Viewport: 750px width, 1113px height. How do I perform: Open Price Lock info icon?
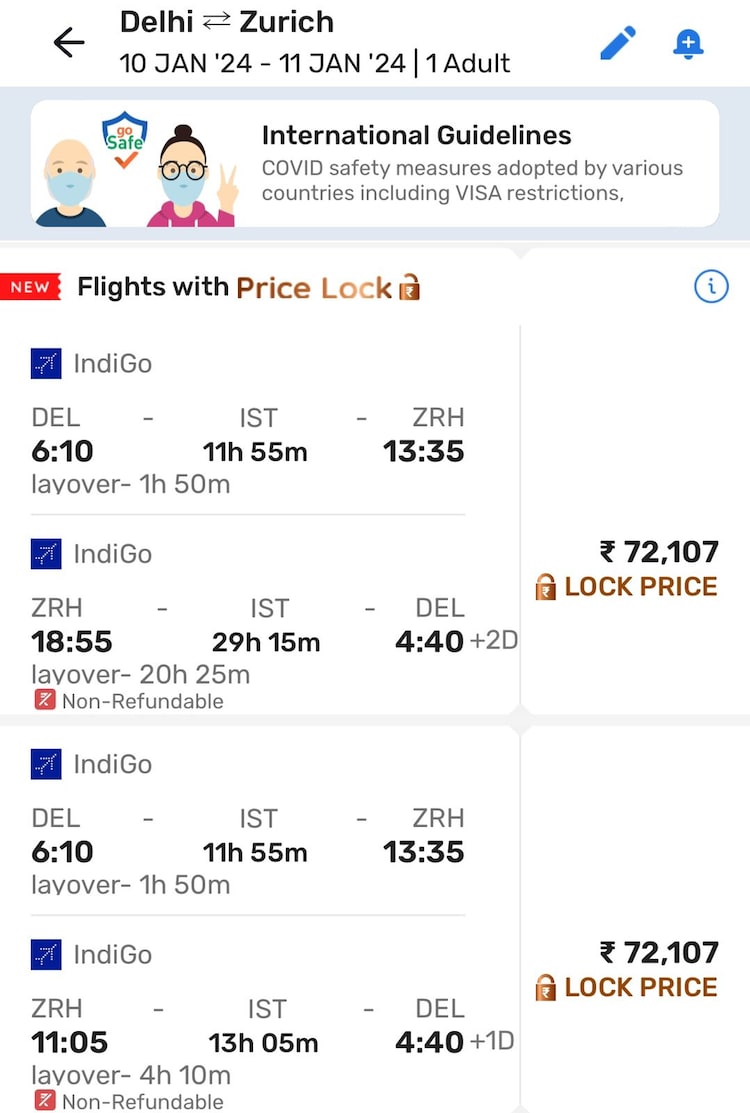[711, 288]
